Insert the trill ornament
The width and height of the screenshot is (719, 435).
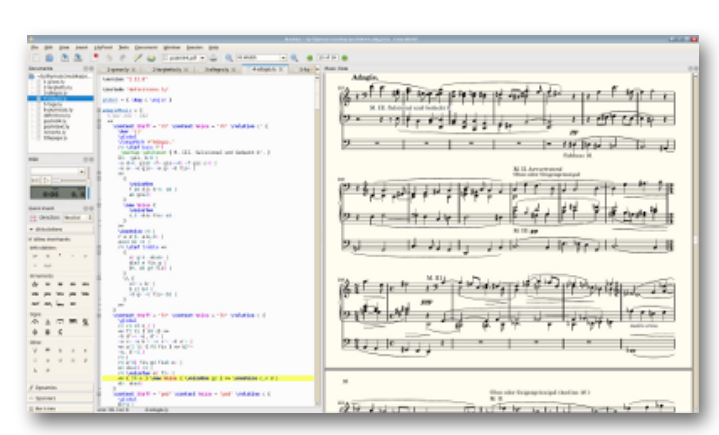35,284
